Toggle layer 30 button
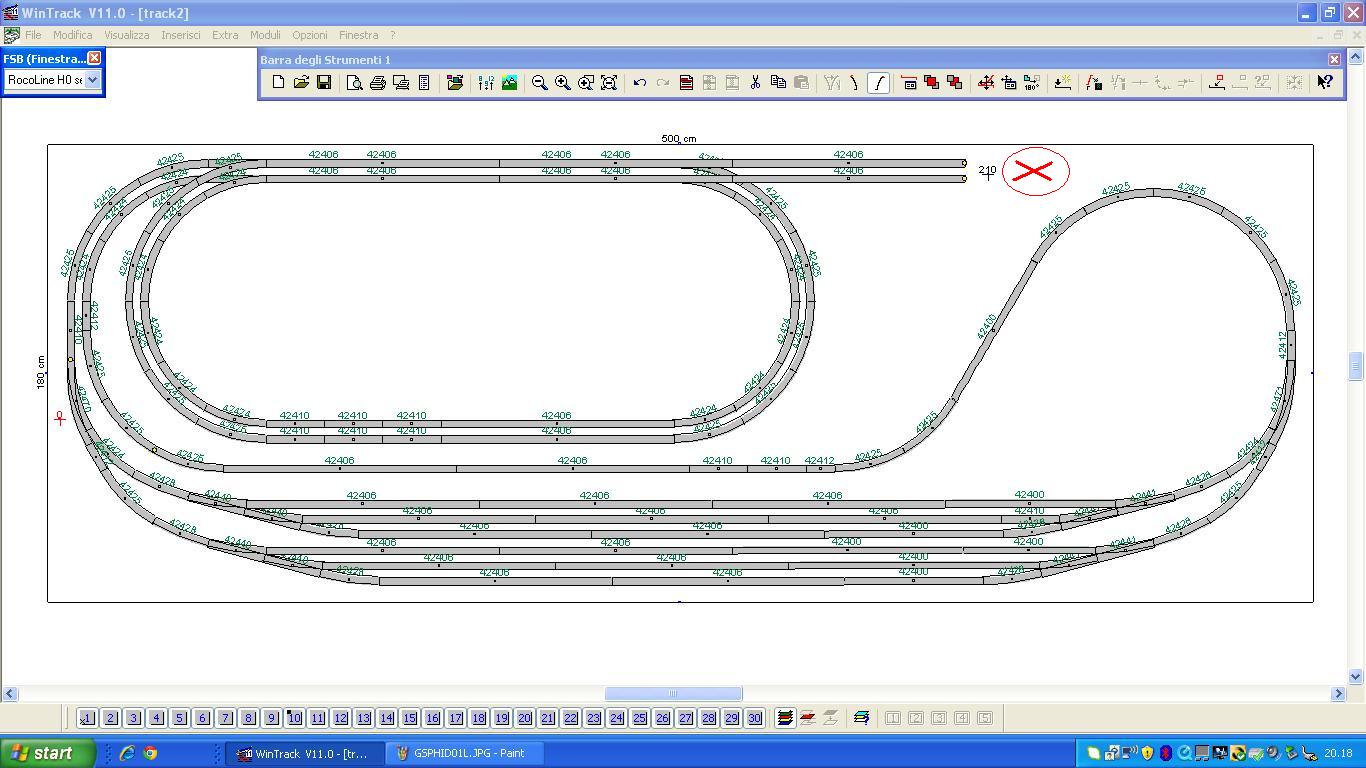 (x=754, y=718)
